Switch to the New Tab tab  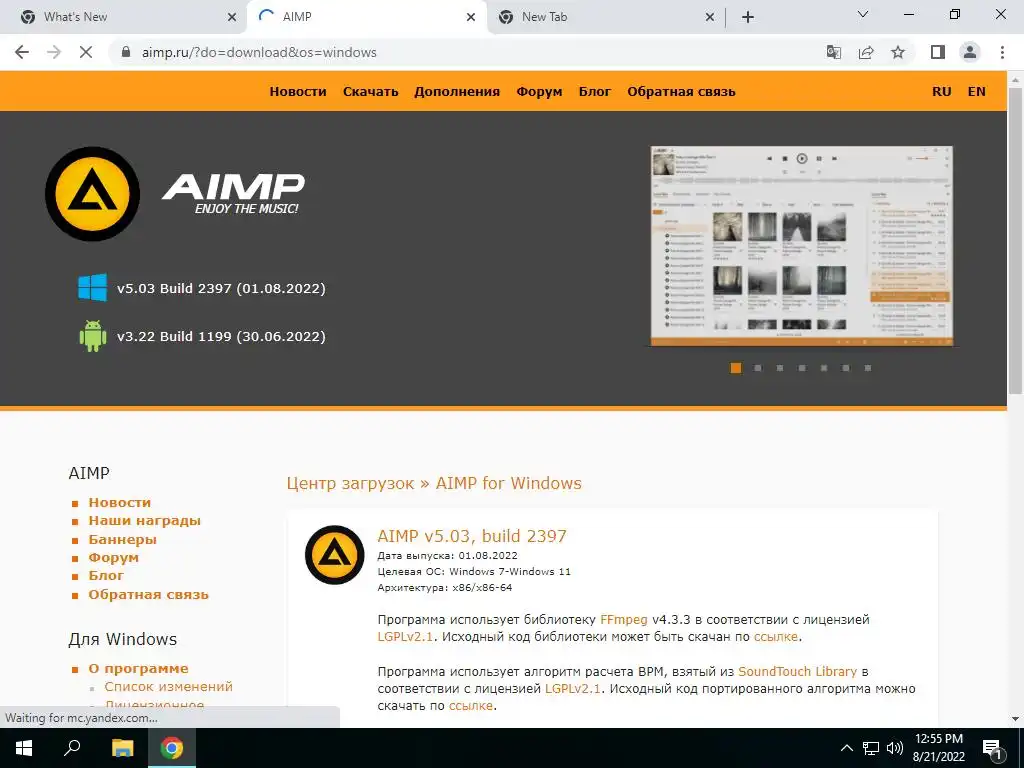point(606,17)
